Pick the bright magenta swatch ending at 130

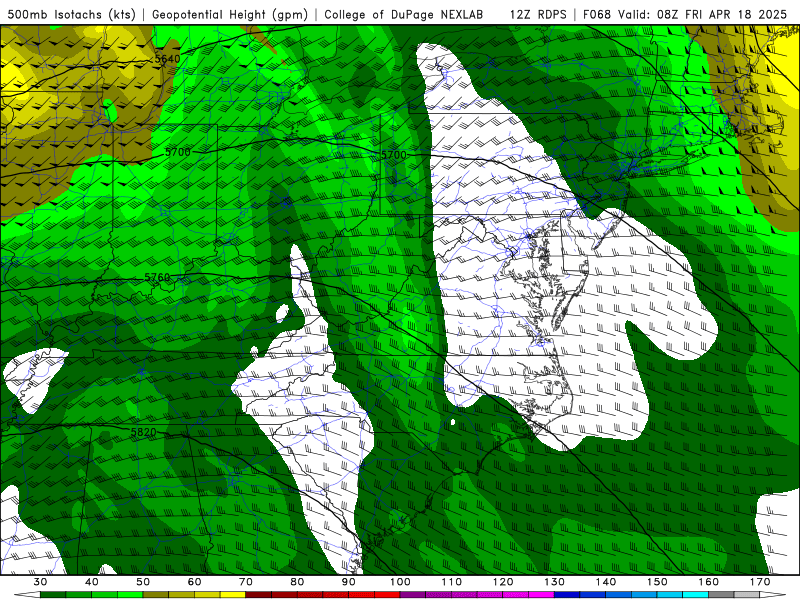541,595
